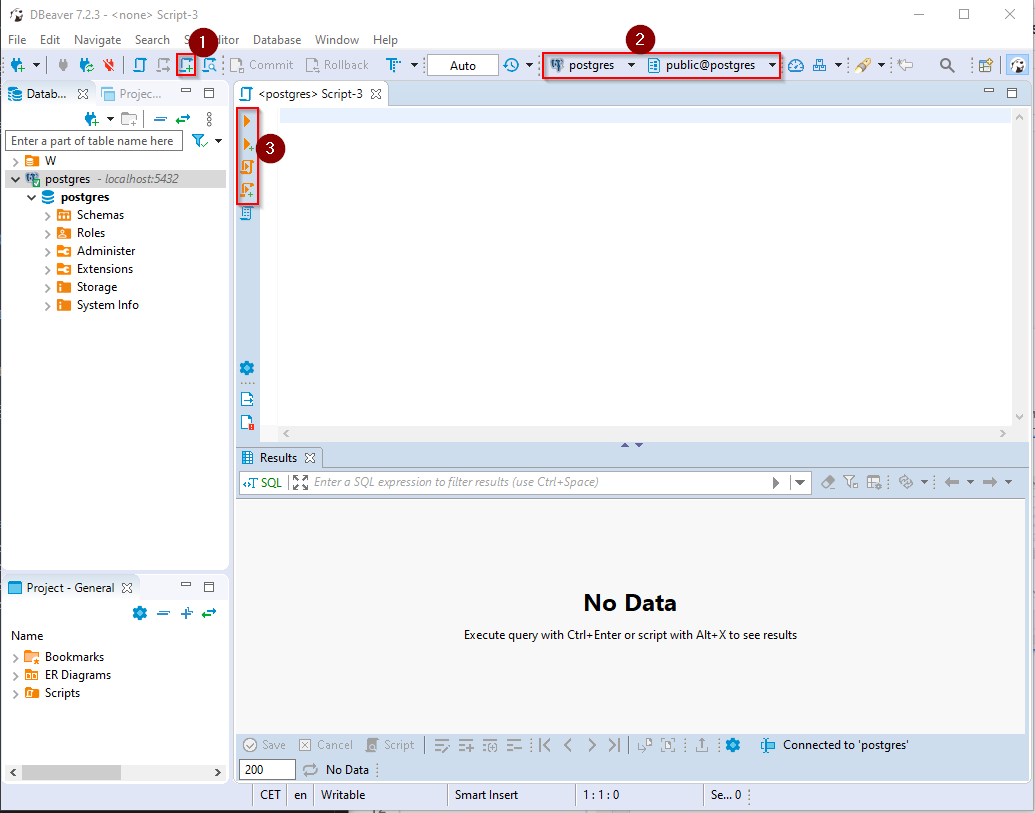Screen dimensions: 1035x813
Task: Open Database Navigator view menu dots
Action: (x=209, y=119)
